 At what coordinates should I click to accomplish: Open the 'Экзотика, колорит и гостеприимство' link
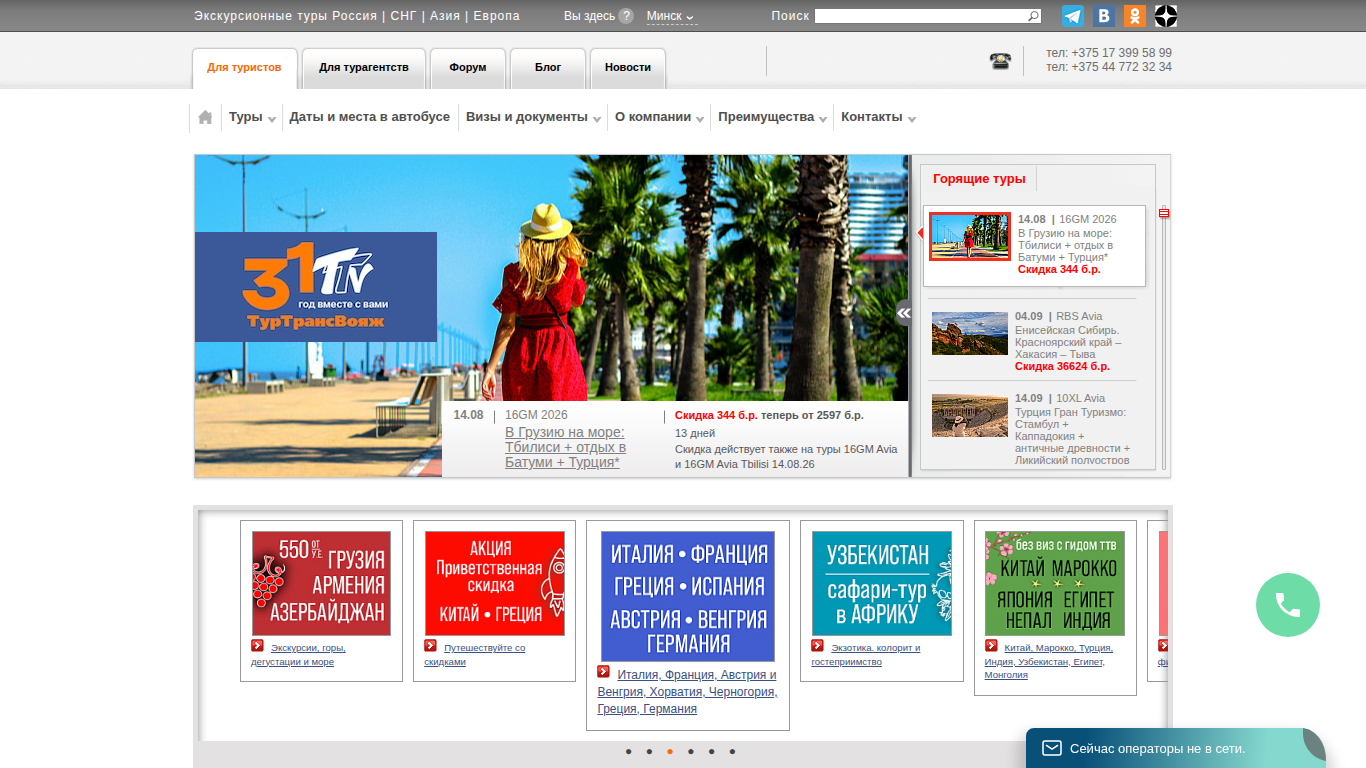pyautogui.click(x=866, y=654)
